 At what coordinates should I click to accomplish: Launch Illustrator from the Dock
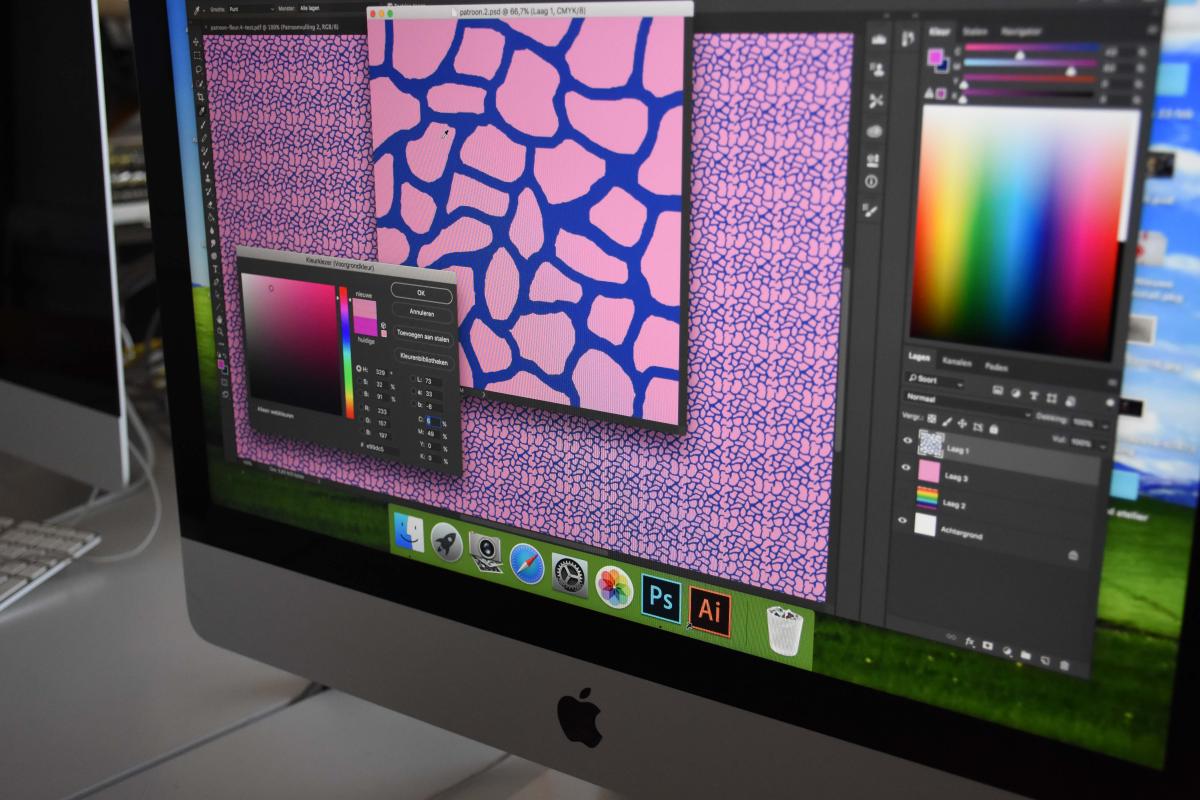click(710, 611)
